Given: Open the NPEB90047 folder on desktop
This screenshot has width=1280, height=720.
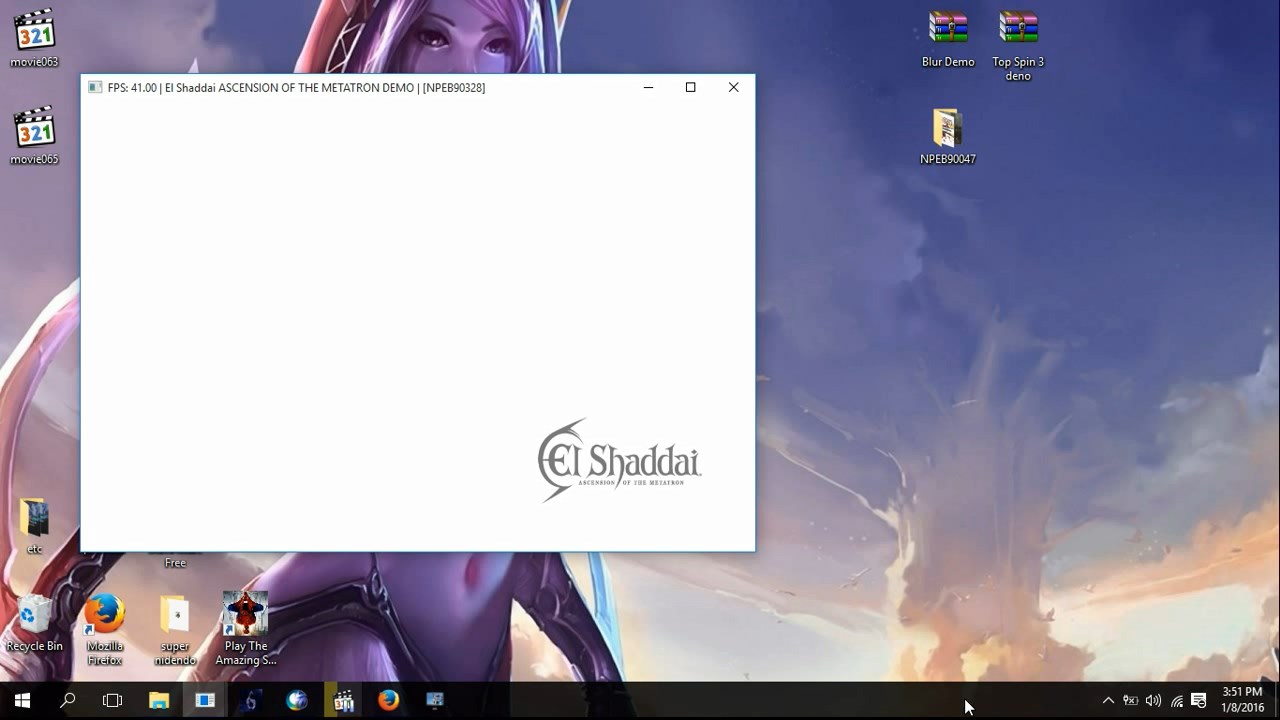Looking at the screenshot, I should coord(947,128).
